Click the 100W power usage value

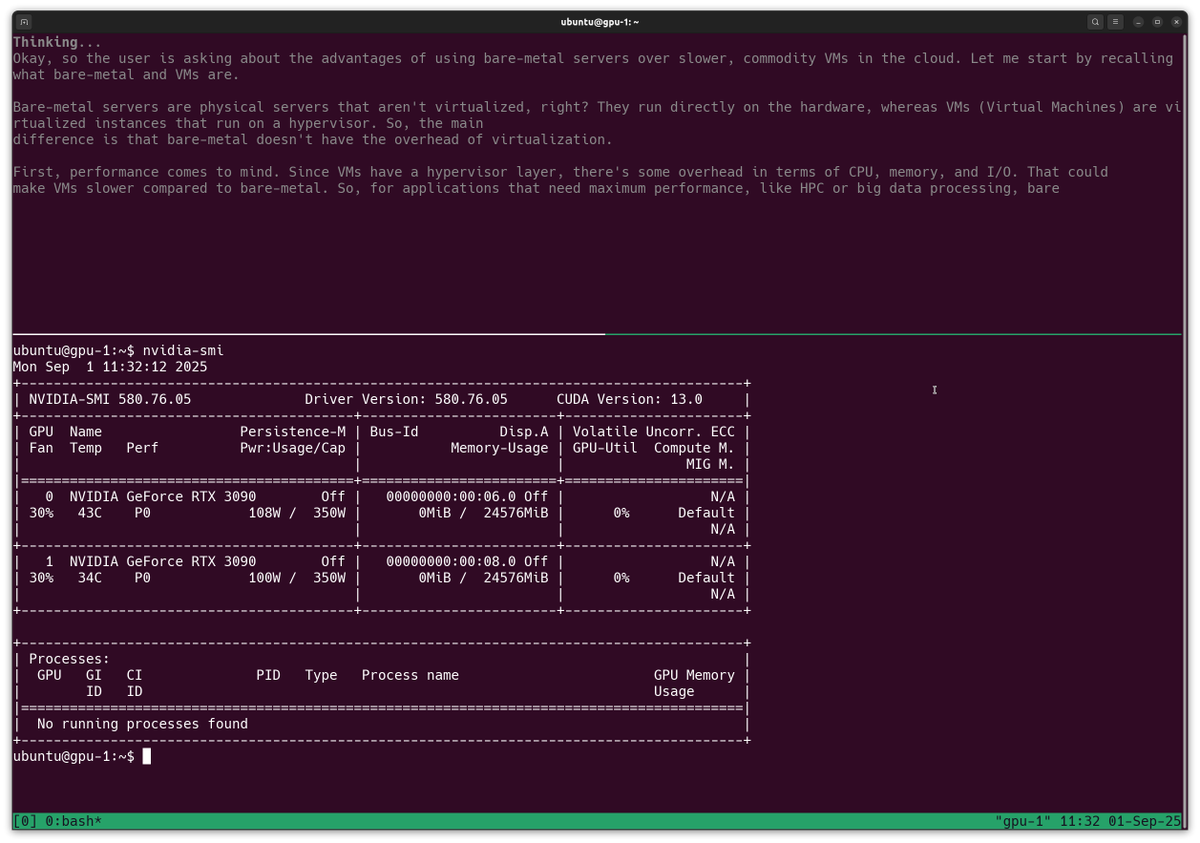click(264, 578)
